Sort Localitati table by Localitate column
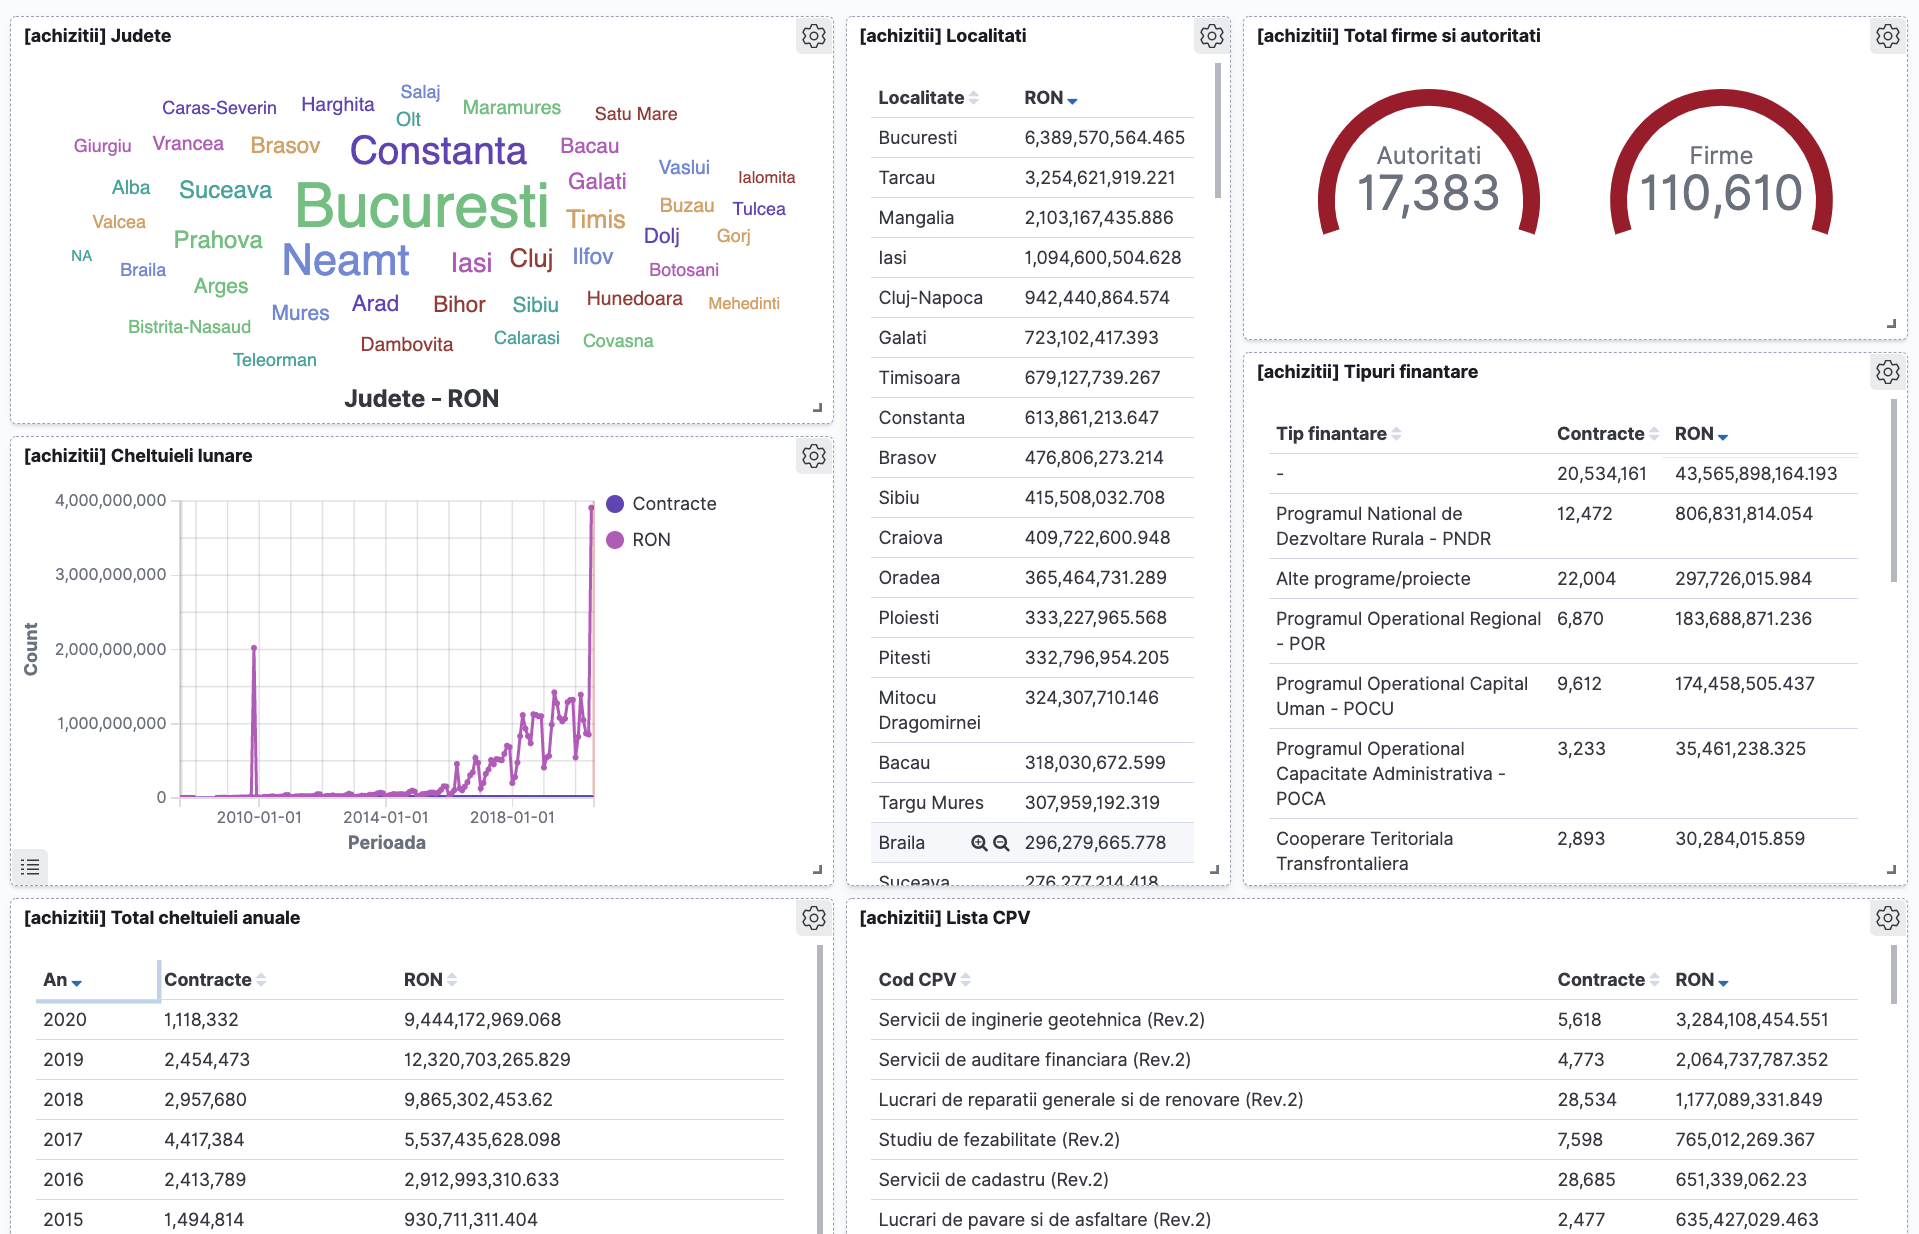 tap(928, 98)
